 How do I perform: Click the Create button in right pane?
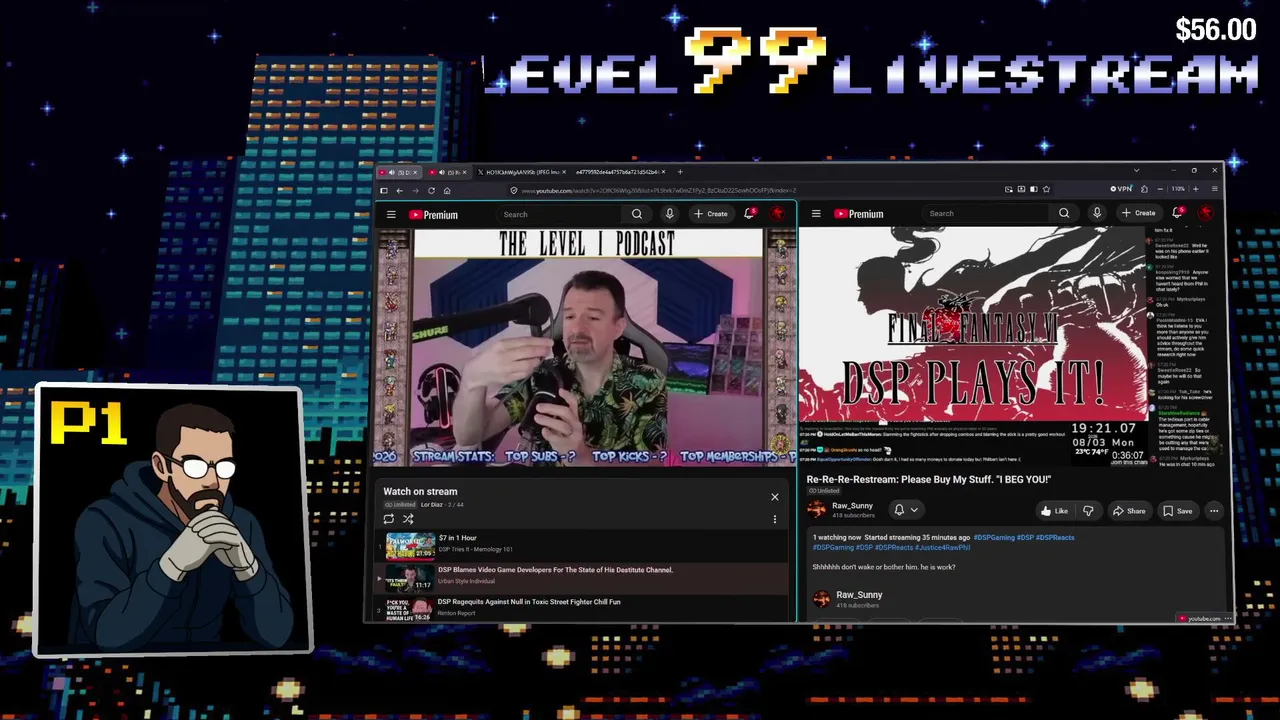[x=1138, y=213]
